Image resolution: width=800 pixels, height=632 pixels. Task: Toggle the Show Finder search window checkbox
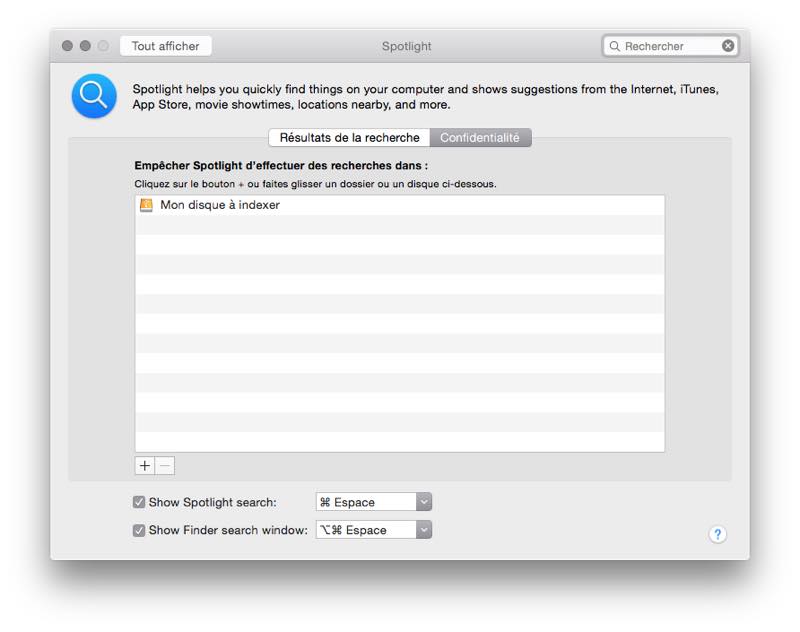[139, 530]
